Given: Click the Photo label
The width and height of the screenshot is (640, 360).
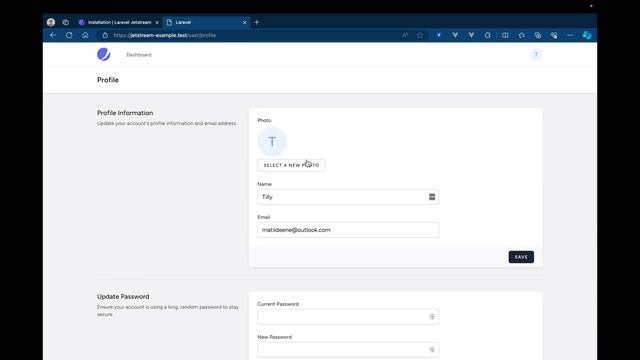Looking at the screenshot, I should point(264,120).
